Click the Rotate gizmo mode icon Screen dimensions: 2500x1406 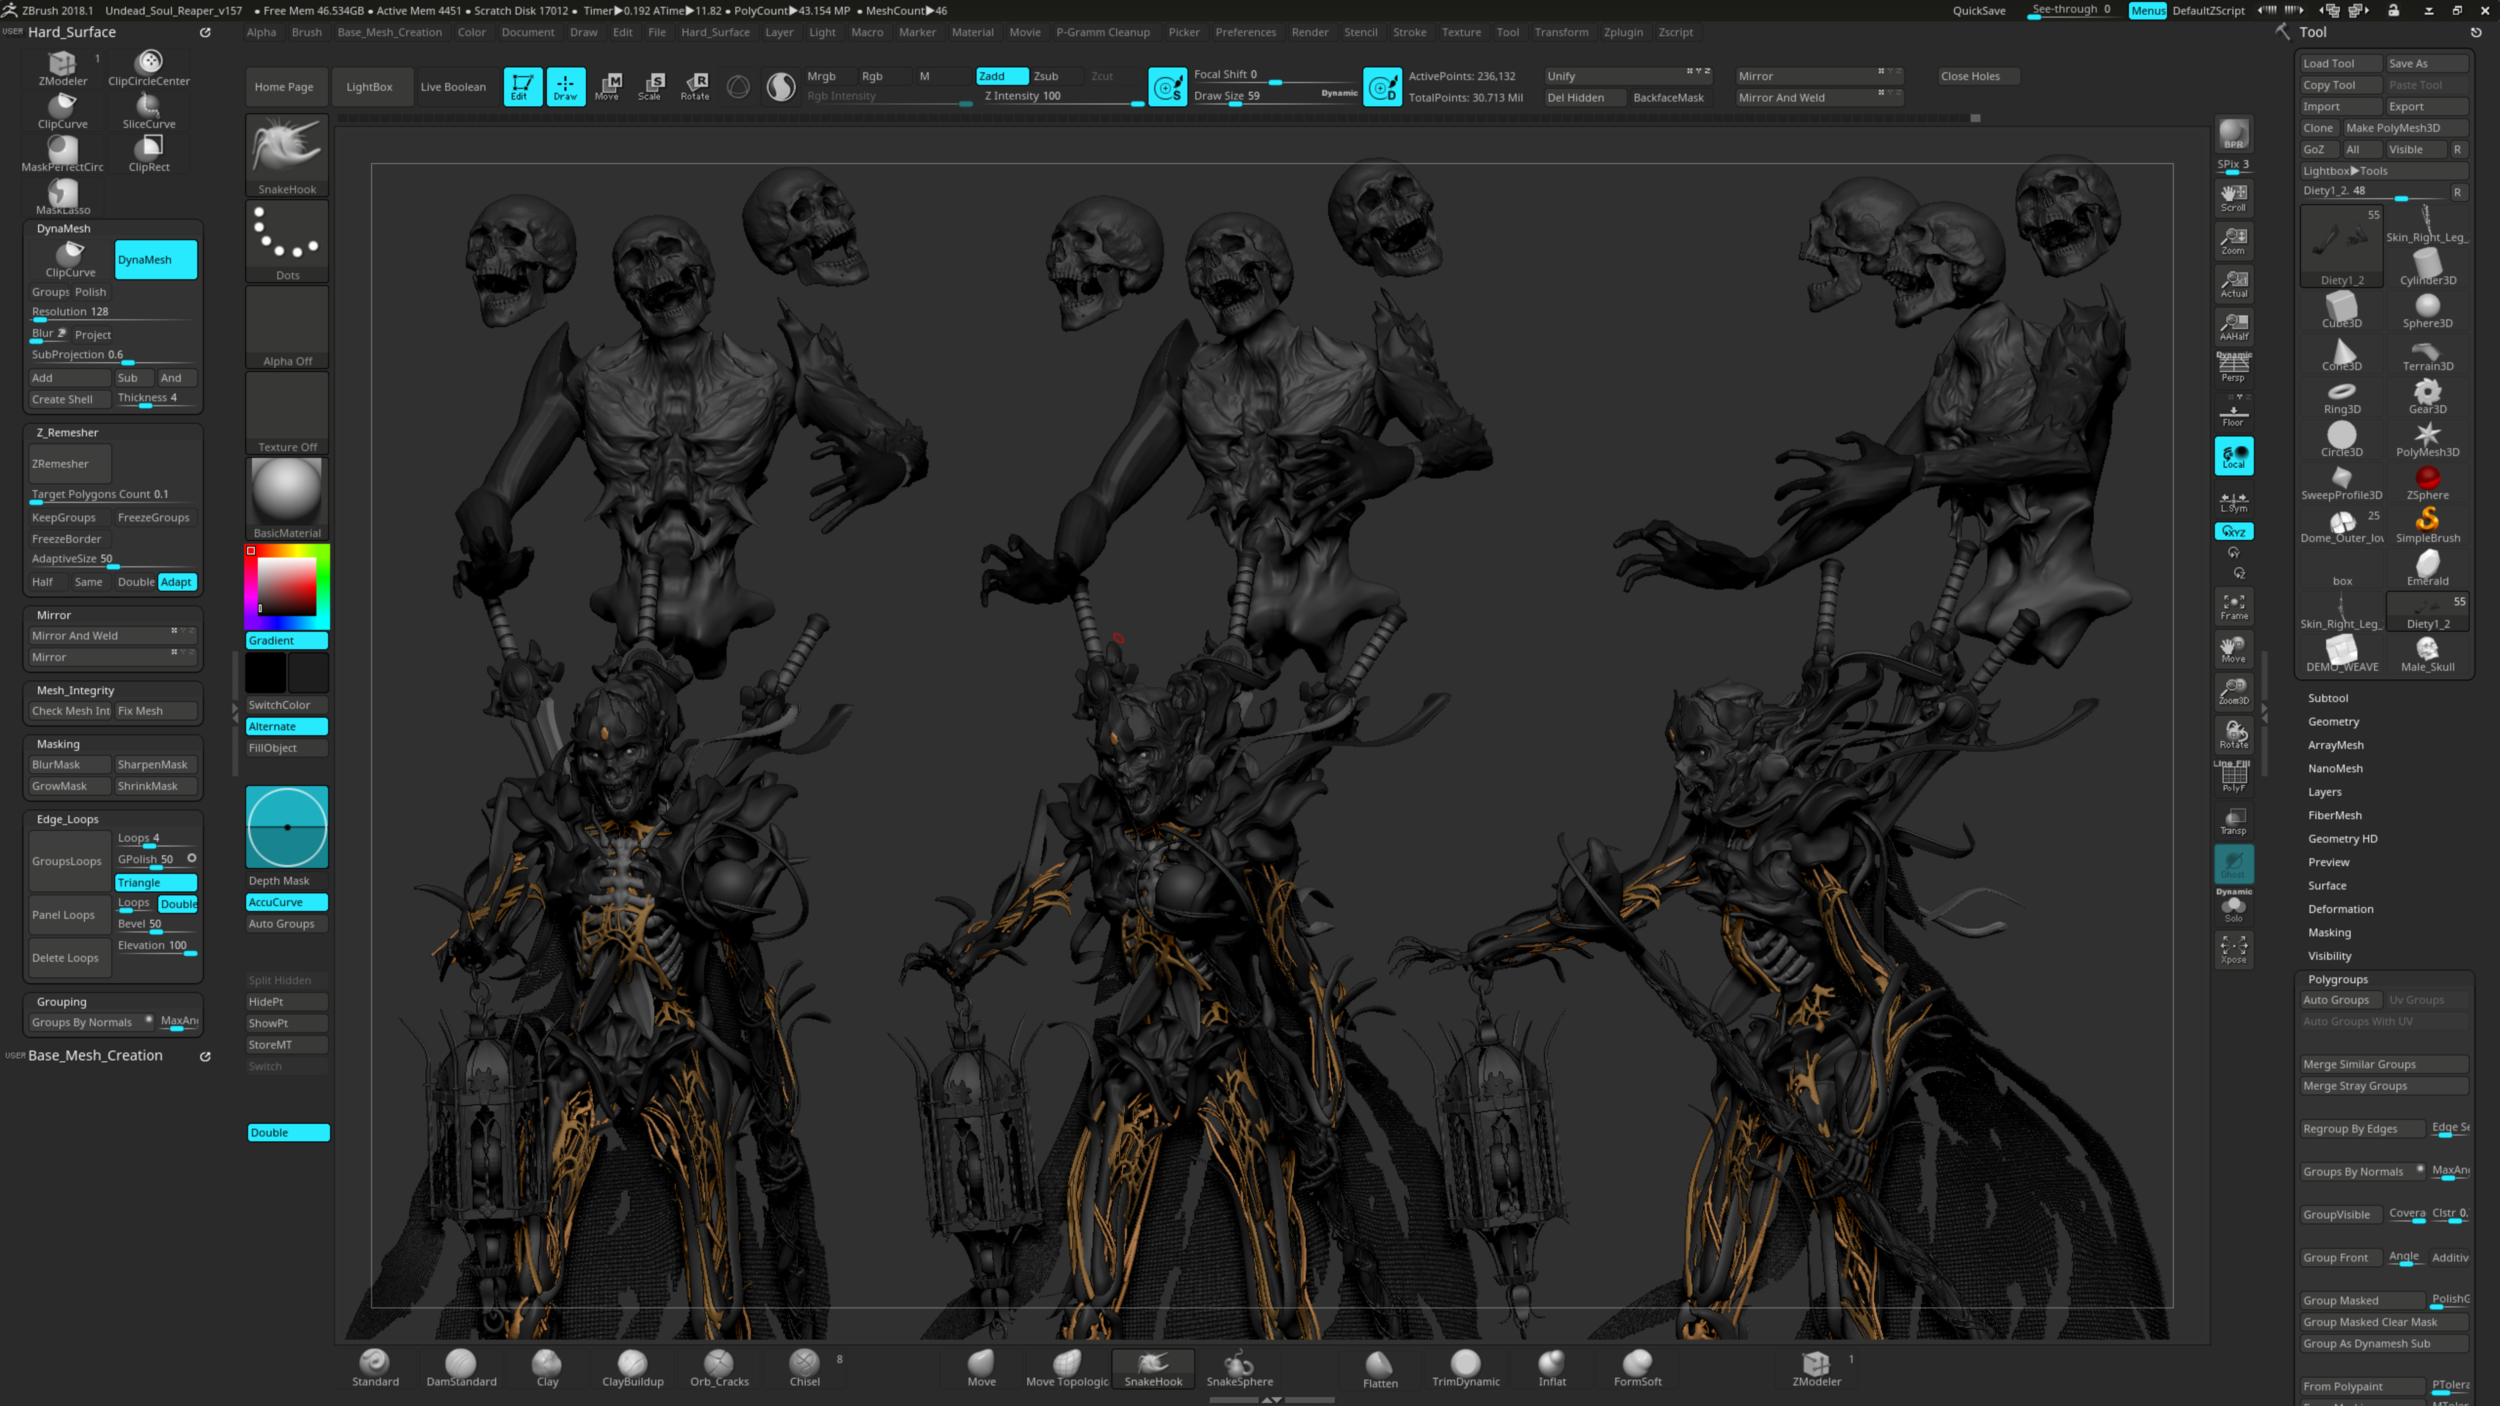(x=695, y=86)
